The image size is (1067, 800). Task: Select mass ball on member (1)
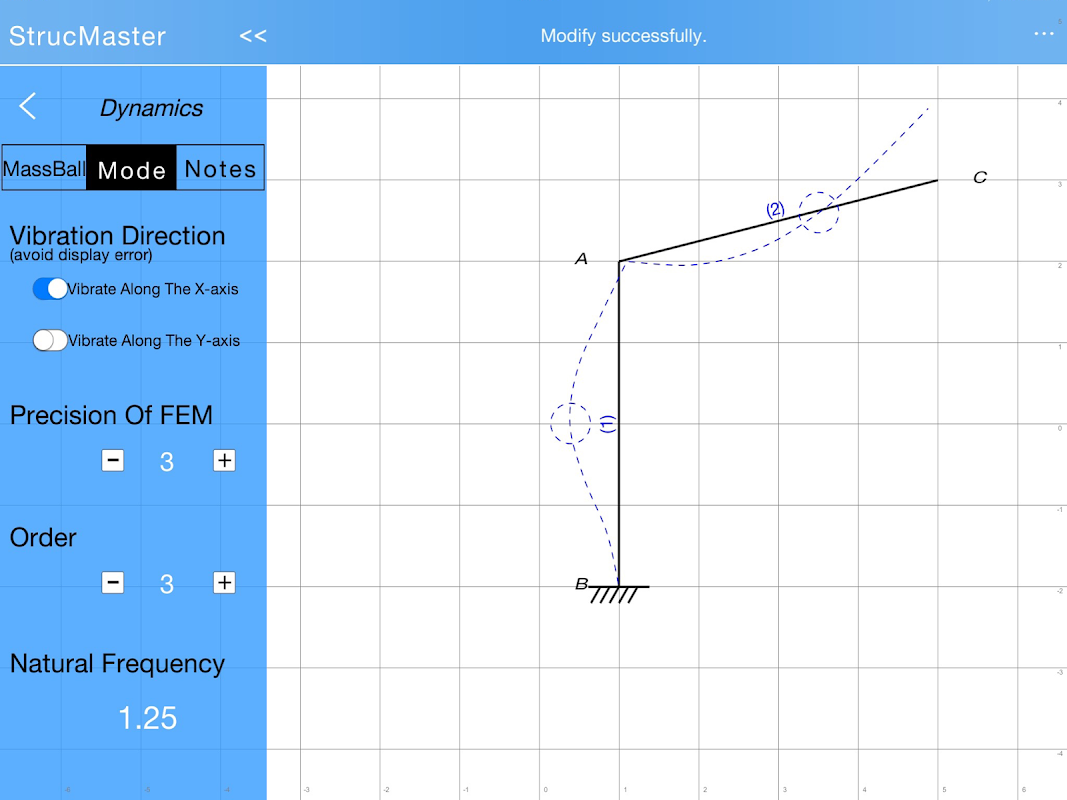(570, 423)
